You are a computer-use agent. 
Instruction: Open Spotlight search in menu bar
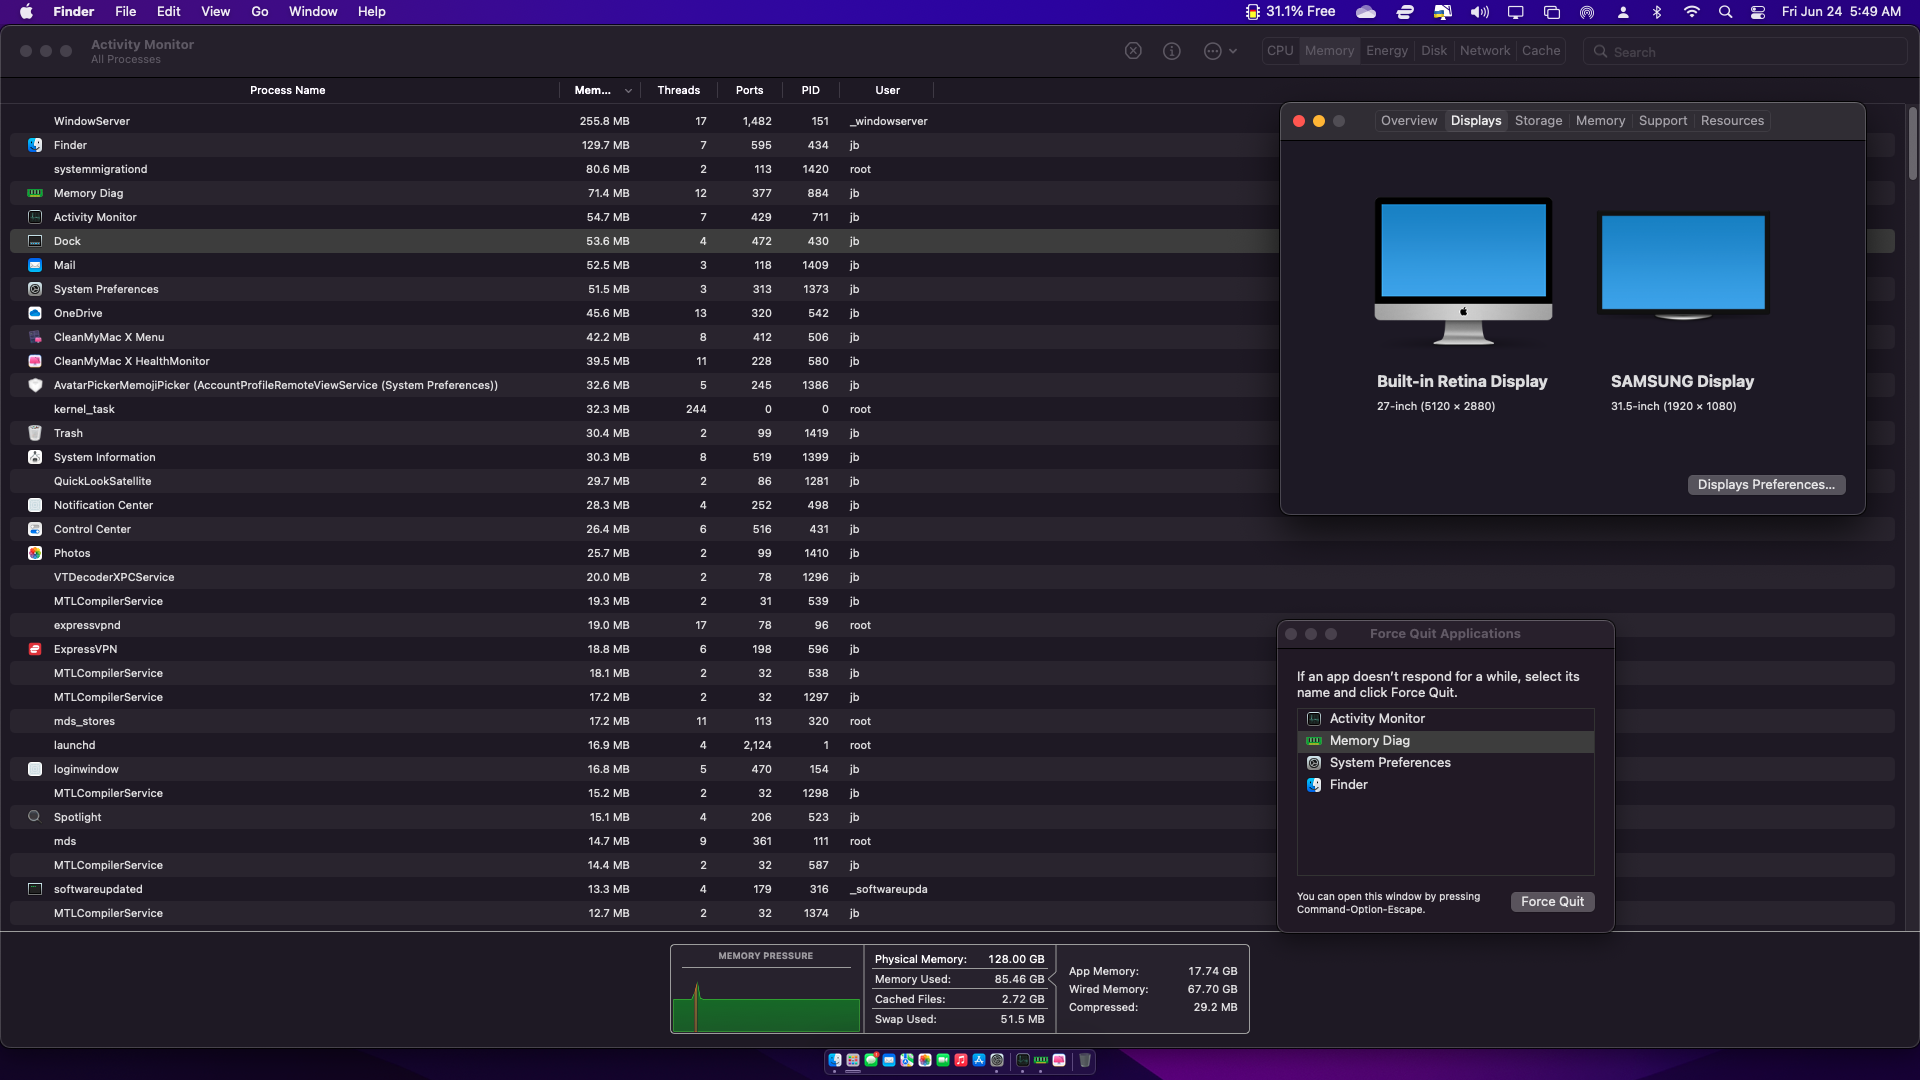(1725, 12)
